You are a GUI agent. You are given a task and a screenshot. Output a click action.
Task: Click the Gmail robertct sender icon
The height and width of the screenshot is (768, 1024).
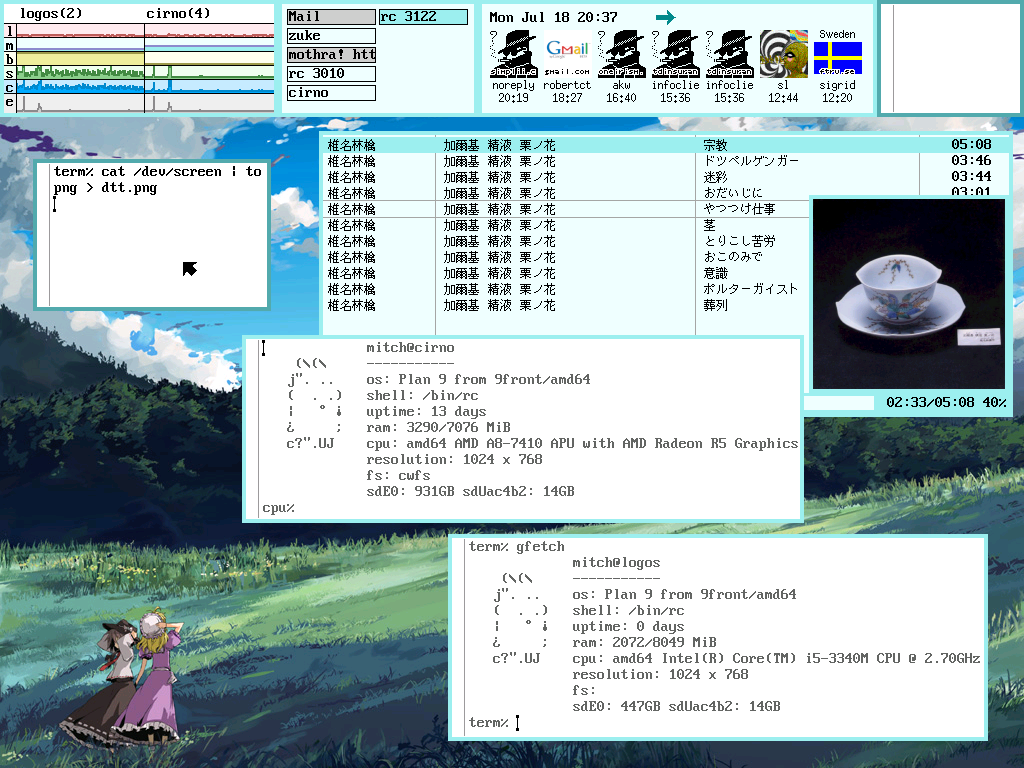pos(567,55)
